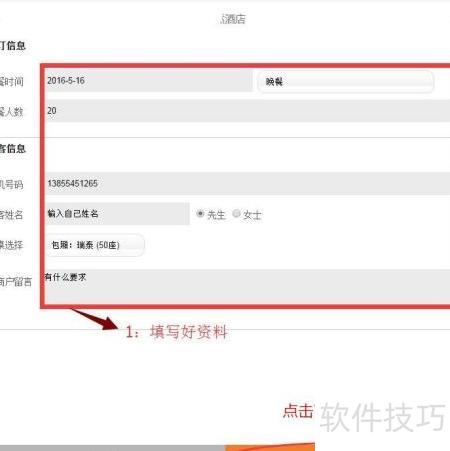Select the 先生 radio button
450x451 pixels.
point(200,213)
